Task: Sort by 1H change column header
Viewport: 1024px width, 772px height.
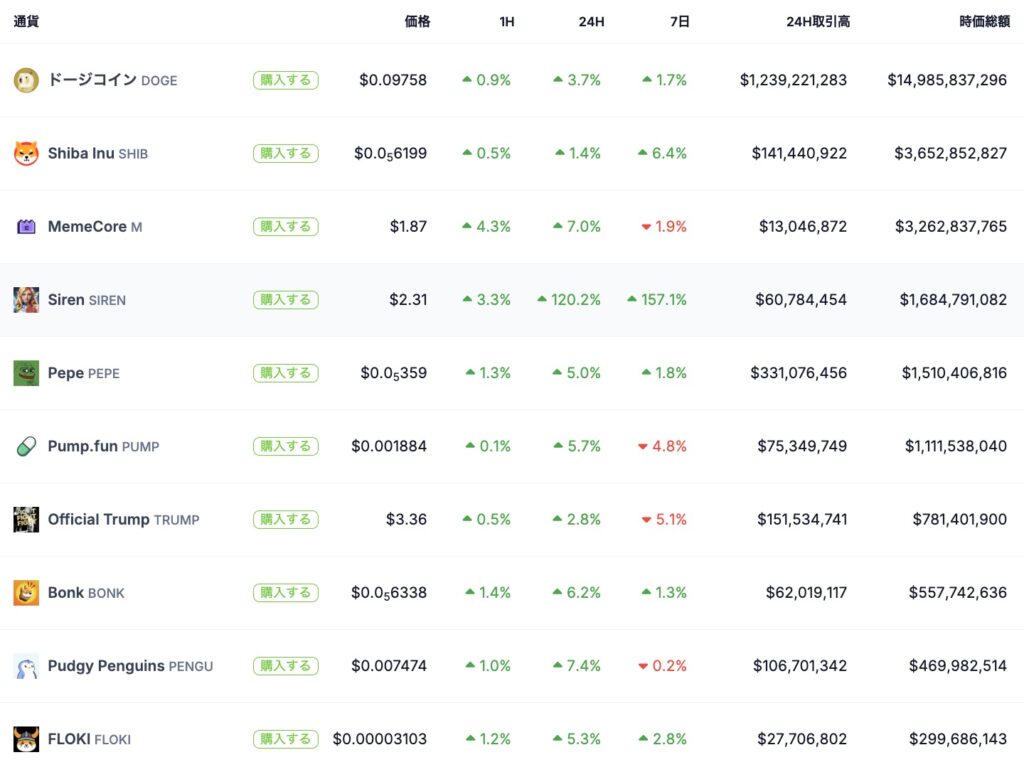Action: click(506, 21)
